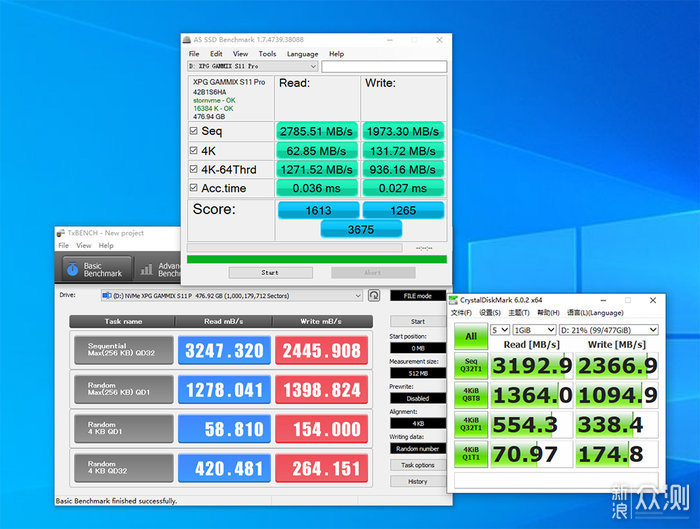Close the CrystalDiskMark window

(653, 300)
